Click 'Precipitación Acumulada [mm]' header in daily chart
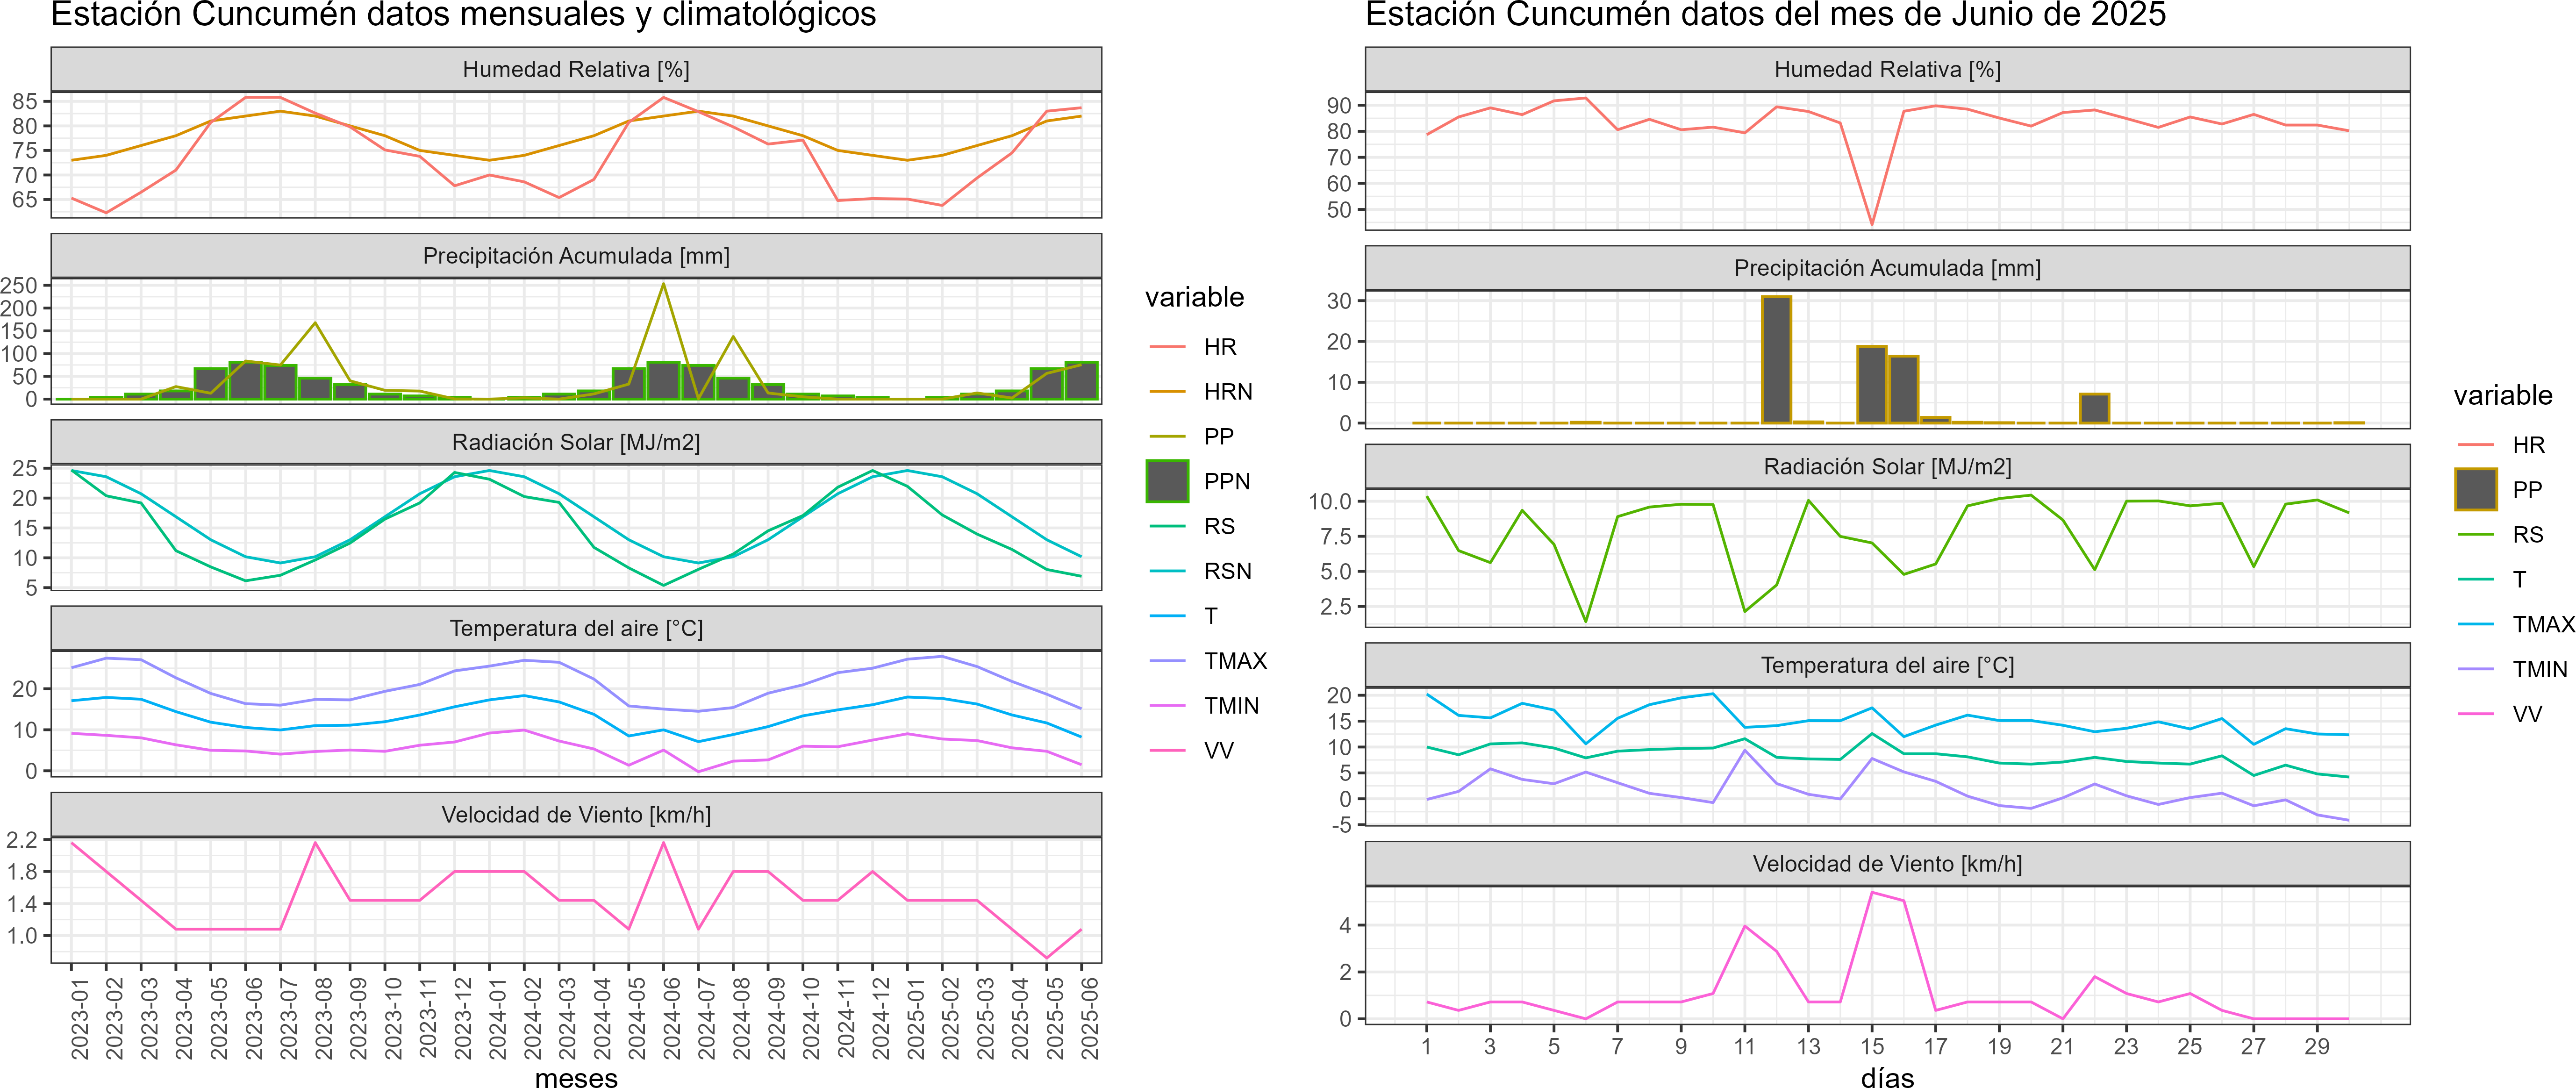The width and height of the screenshot is (2576, 1088). click(x=1887, y=268)
